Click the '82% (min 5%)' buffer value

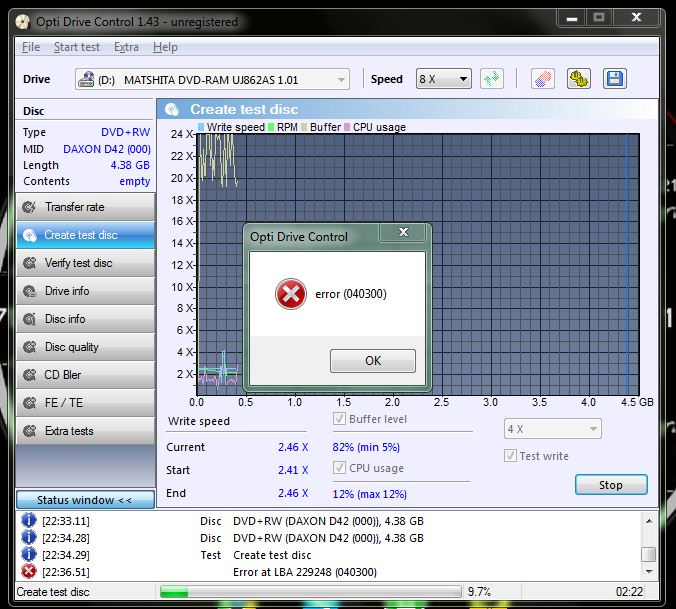tap(366, 447)
